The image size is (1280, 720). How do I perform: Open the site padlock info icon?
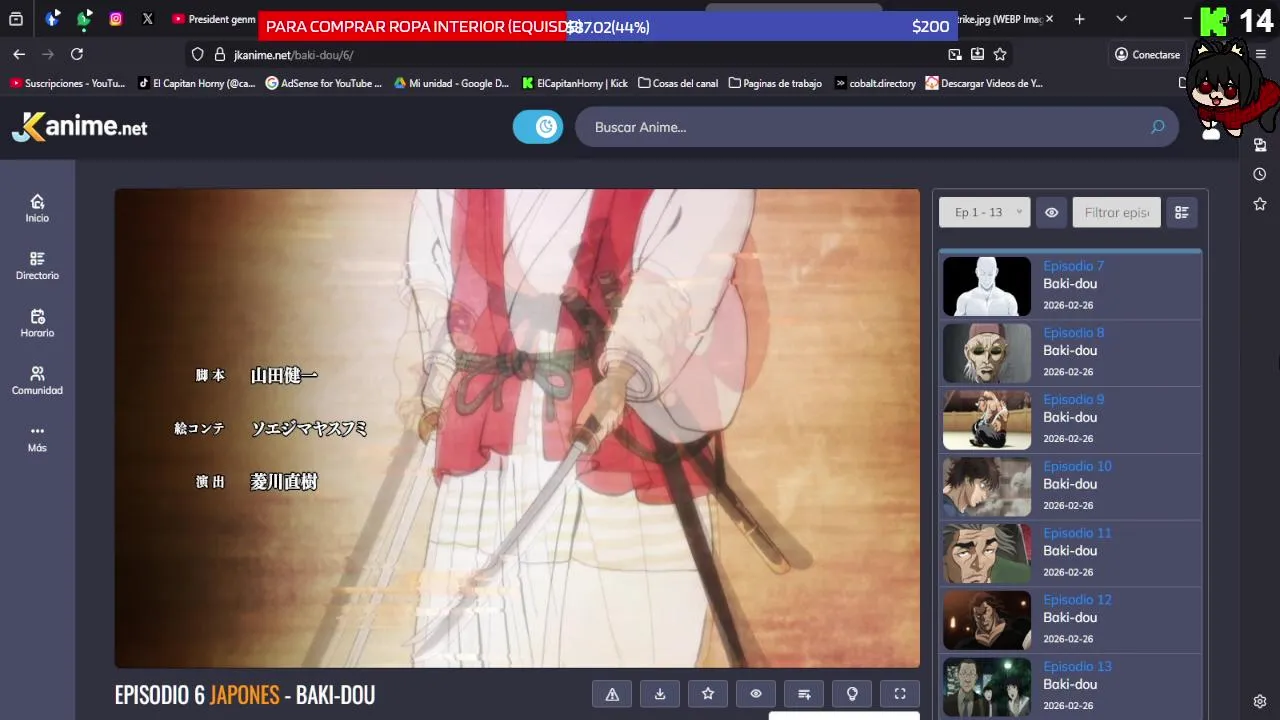220,55
